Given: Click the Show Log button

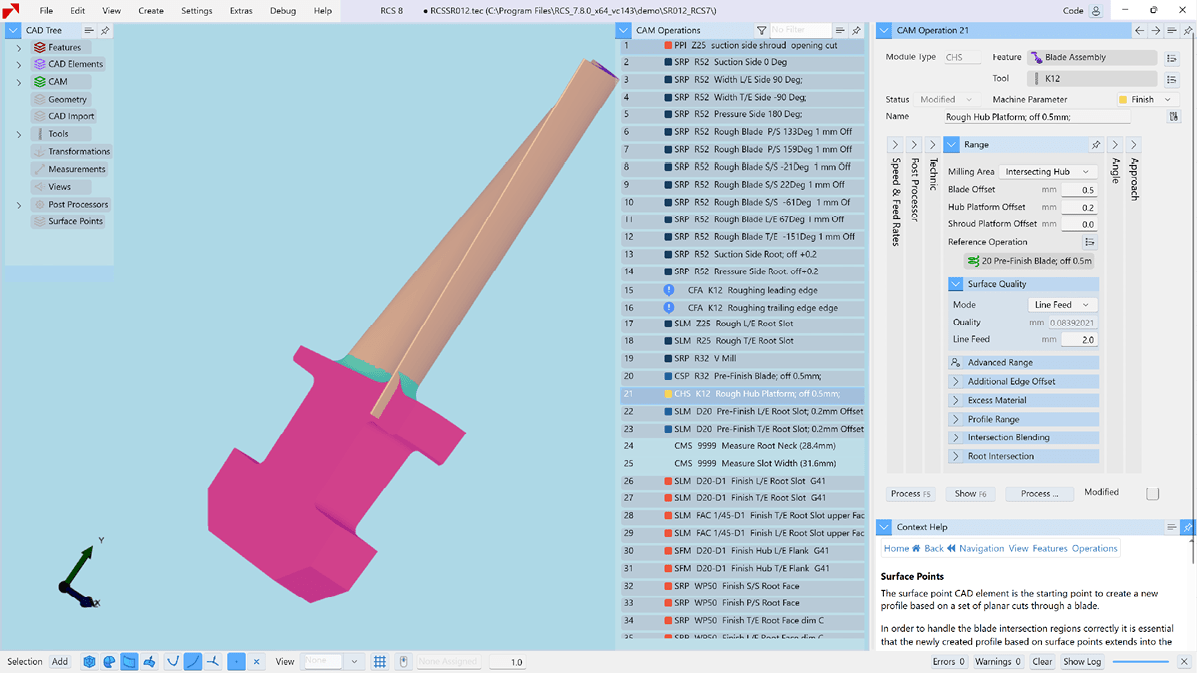Looking at the screenshot, I should (1081, 662).
